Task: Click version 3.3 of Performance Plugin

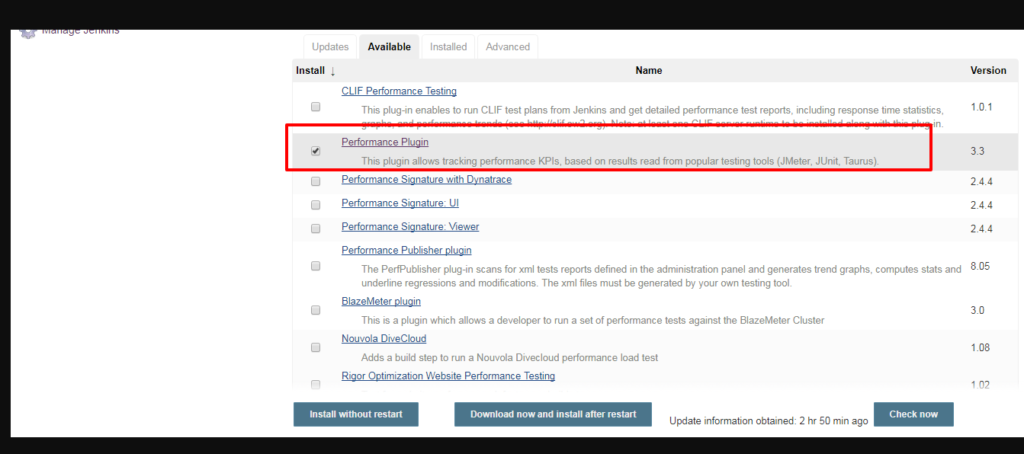Action: click(x=977, y=151)
